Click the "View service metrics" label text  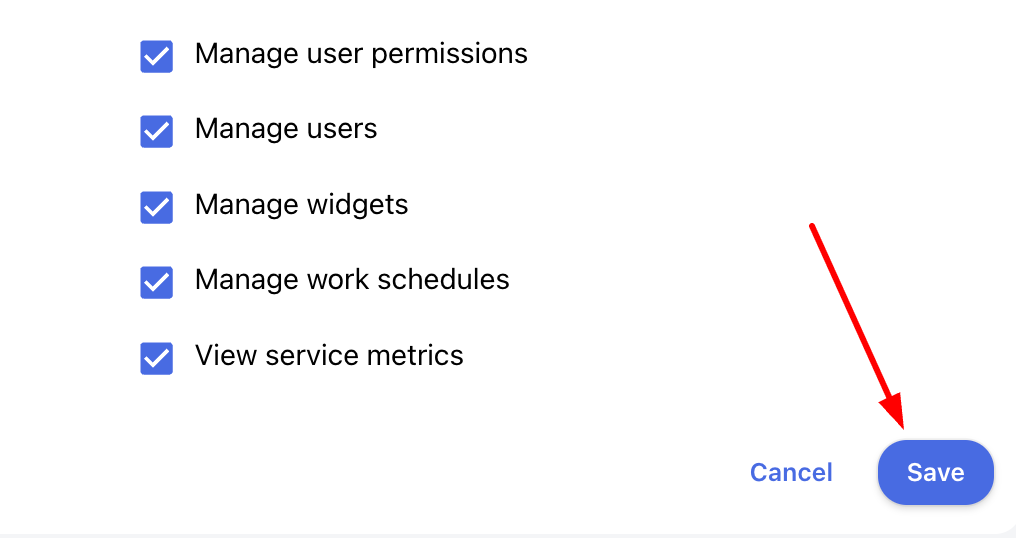[x=329, y=356]
